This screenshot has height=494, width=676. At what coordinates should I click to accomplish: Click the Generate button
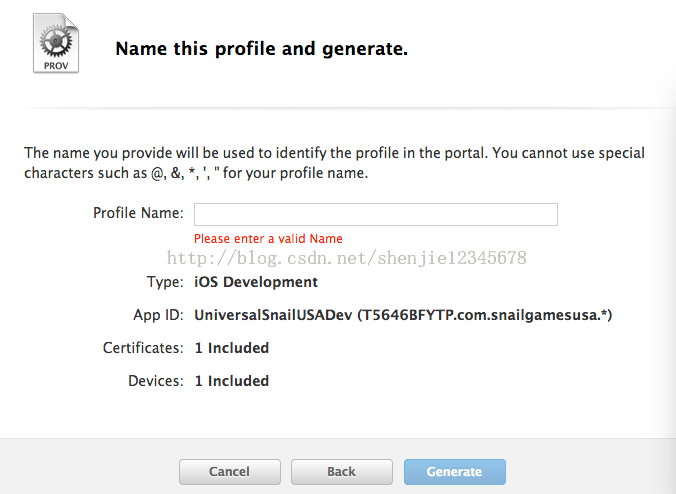(454, 472)
